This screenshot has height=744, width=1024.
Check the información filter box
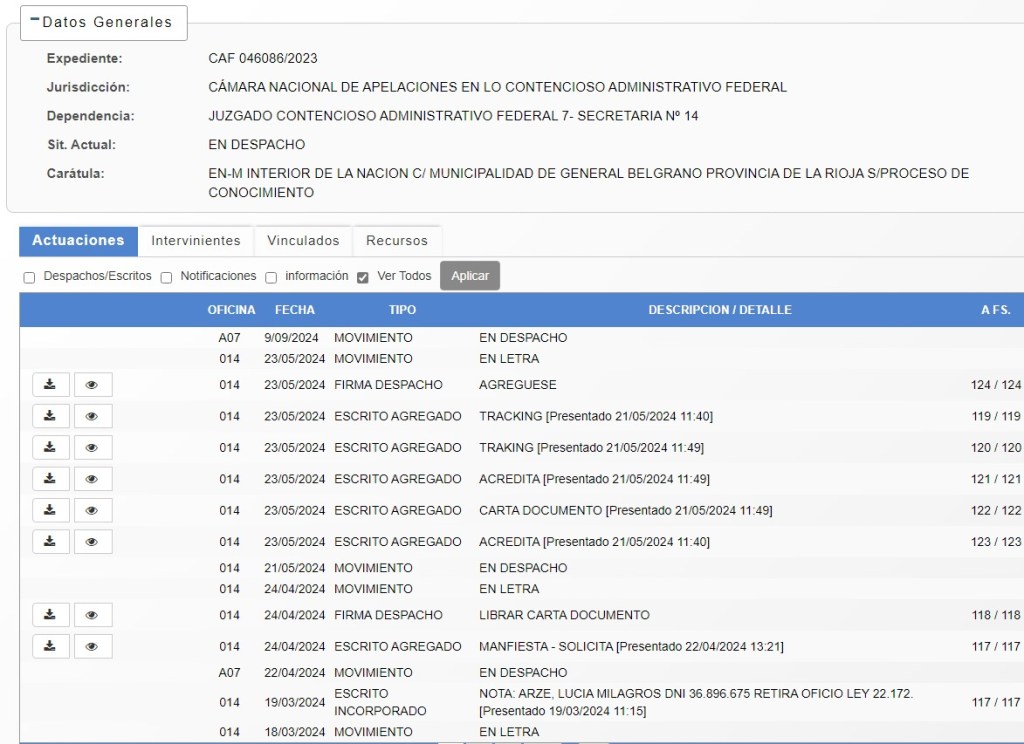[x=271, y=278]
